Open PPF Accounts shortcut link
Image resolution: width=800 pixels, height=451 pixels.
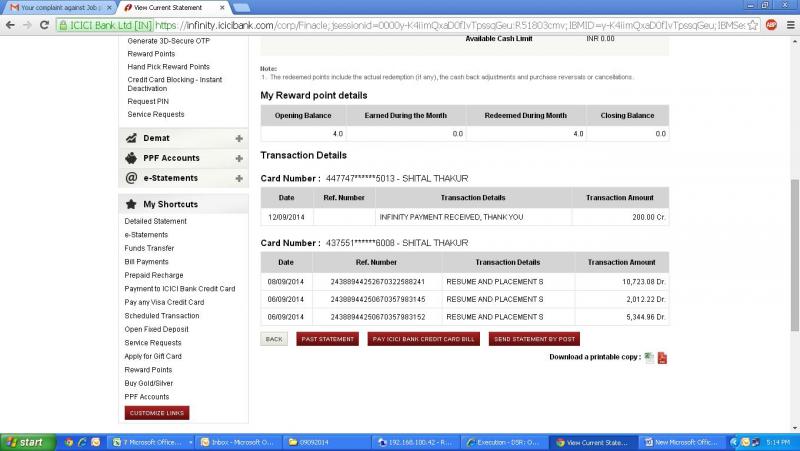coord(146,396)
